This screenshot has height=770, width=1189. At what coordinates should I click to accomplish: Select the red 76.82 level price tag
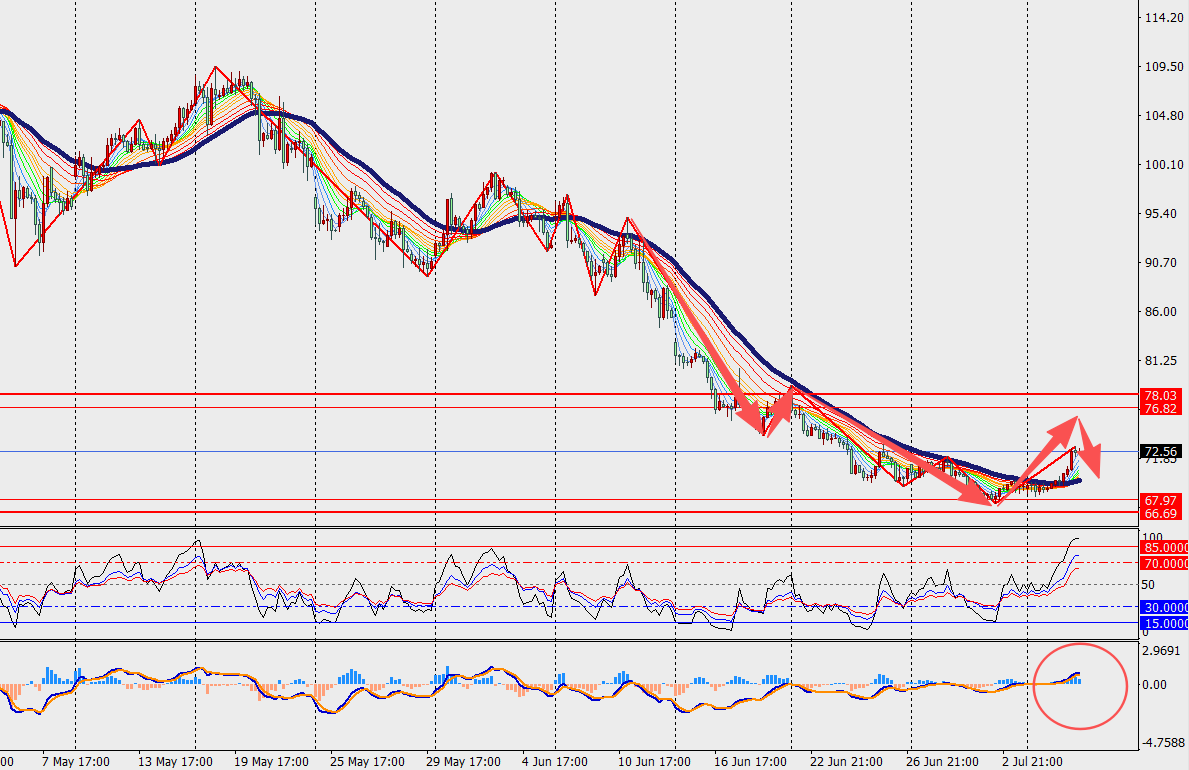(1161, 408)
